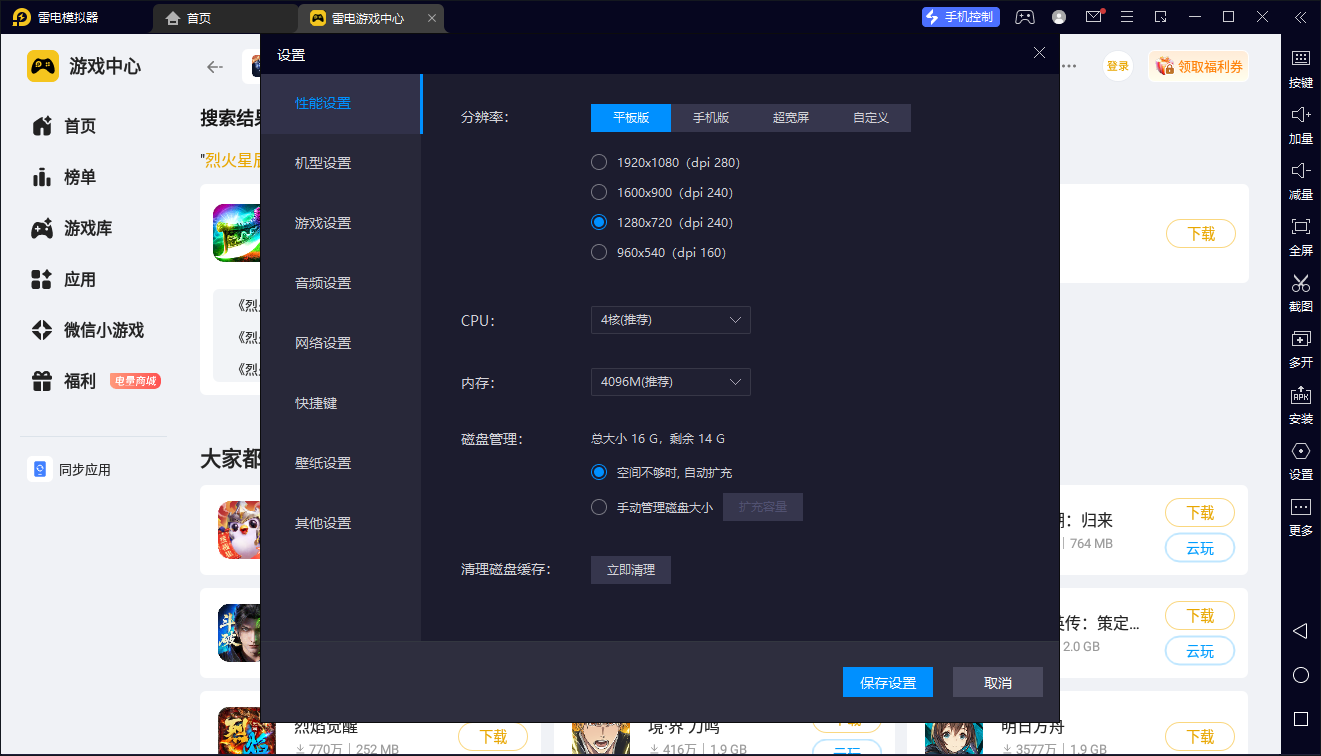Click 保存设置 to save settings
Image resolution: width=1321 pixels, height=756 pixels.
[x=888, y=682]
